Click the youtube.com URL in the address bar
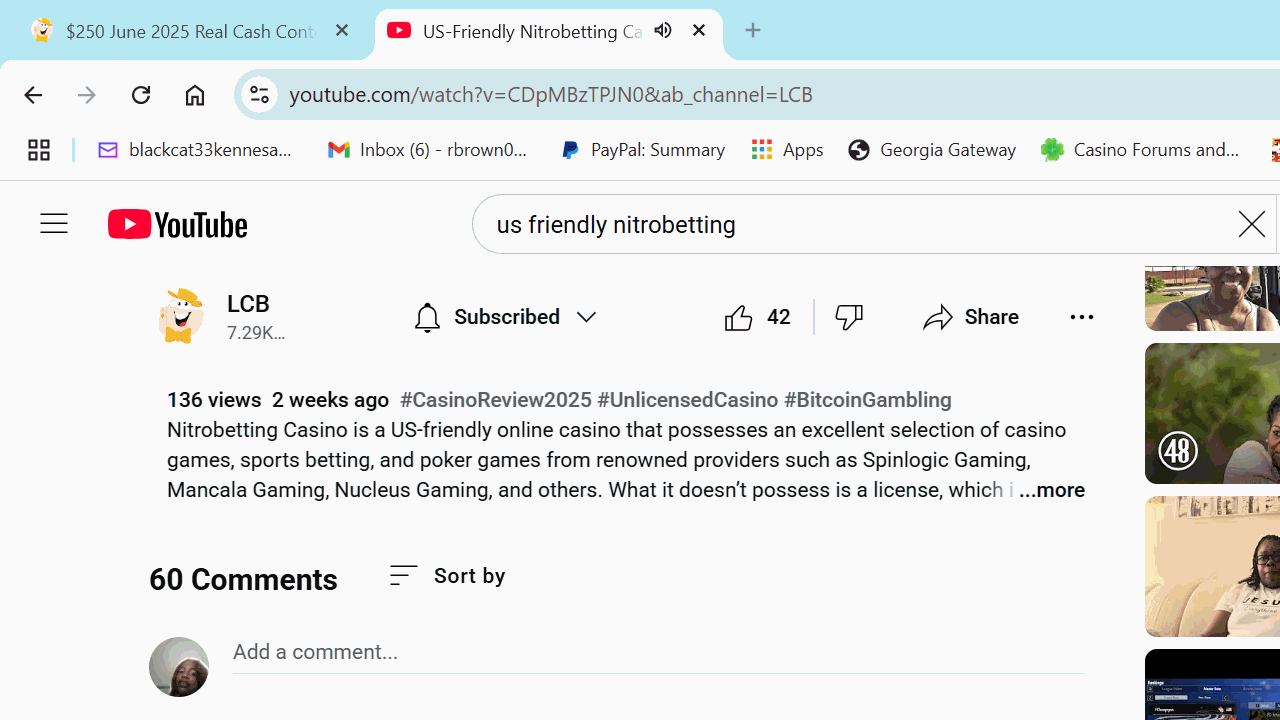 click(x=551, y=94)
